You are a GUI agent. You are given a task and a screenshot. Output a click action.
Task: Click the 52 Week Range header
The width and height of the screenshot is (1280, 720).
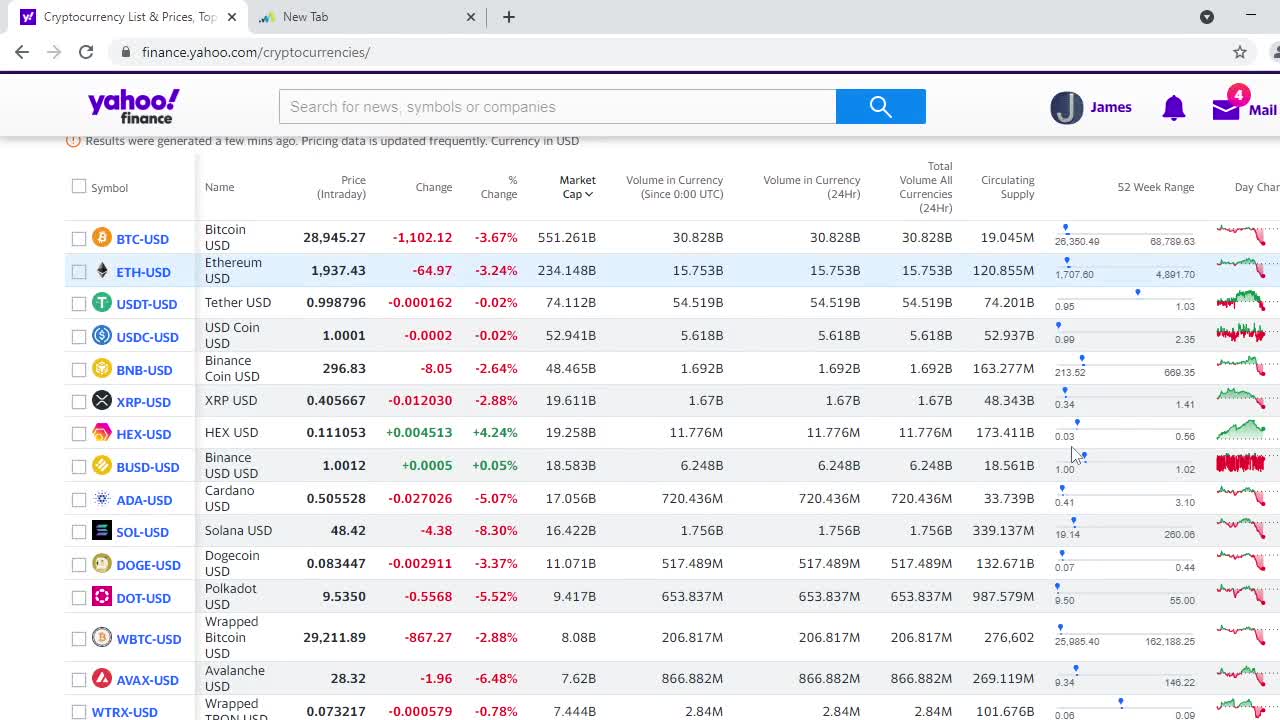1155,187
